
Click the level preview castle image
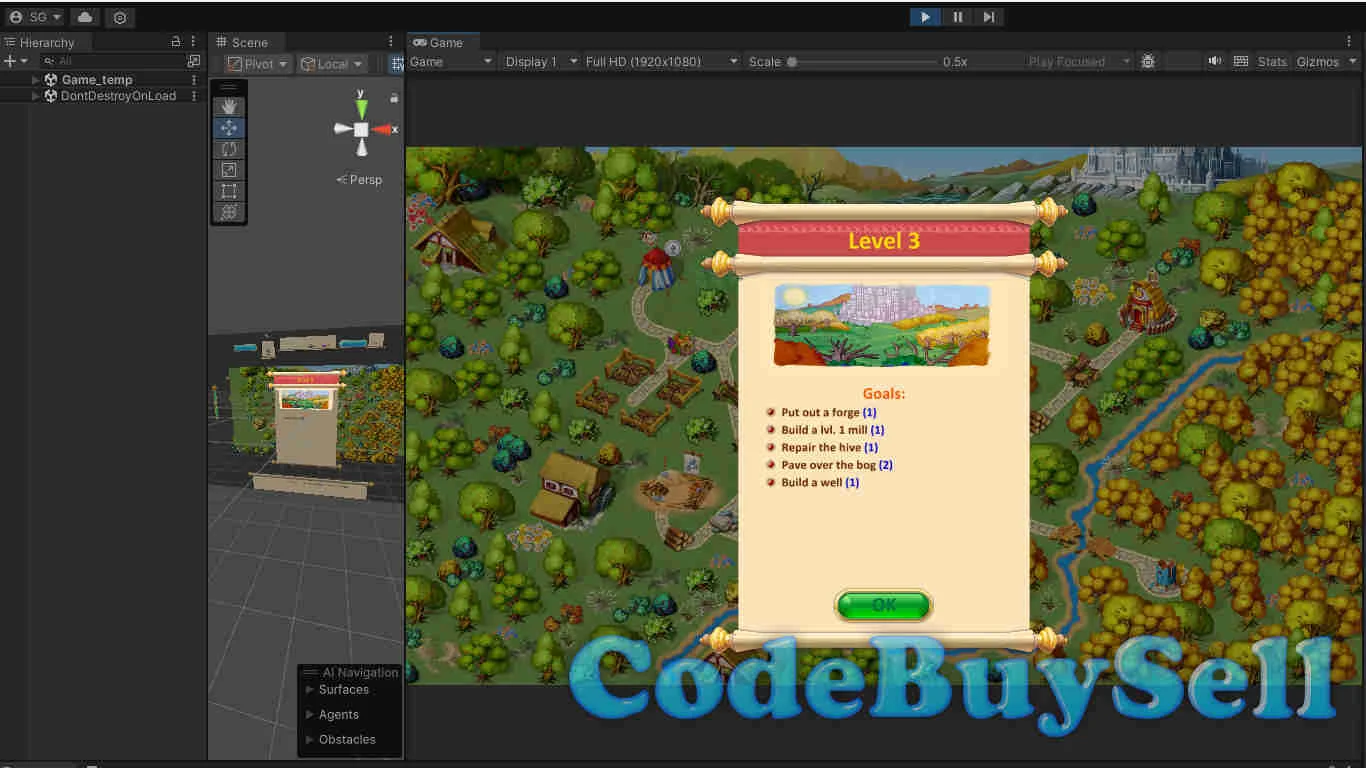pos(882,325)
